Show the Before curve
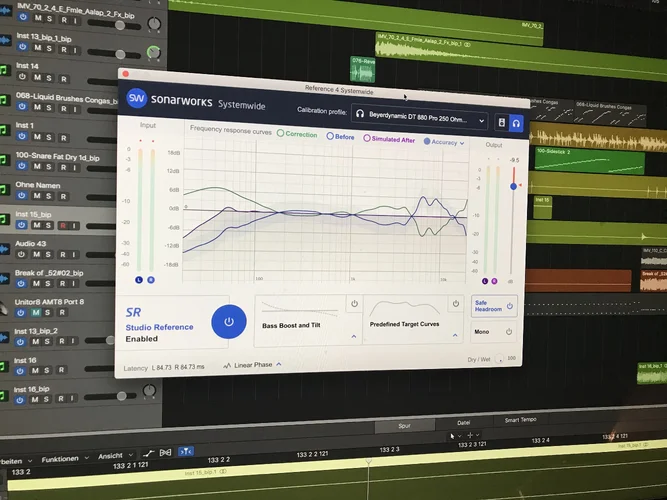The image size is (667, 500). point(340,137)
